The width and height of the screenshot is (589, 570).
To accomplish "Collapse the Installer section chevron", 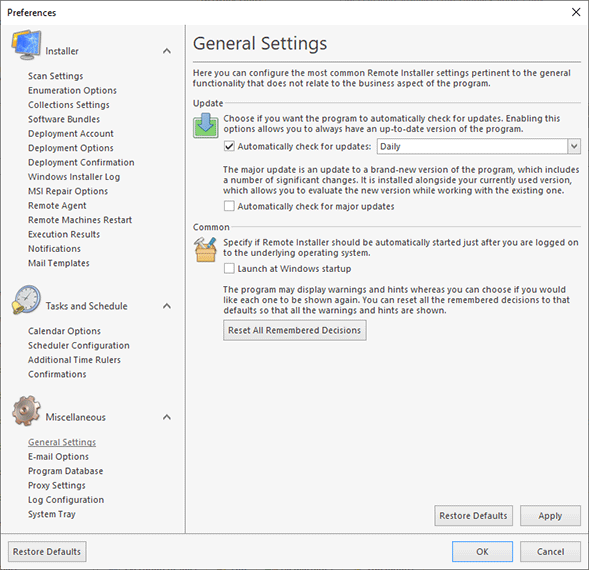I will pos(167,51).
